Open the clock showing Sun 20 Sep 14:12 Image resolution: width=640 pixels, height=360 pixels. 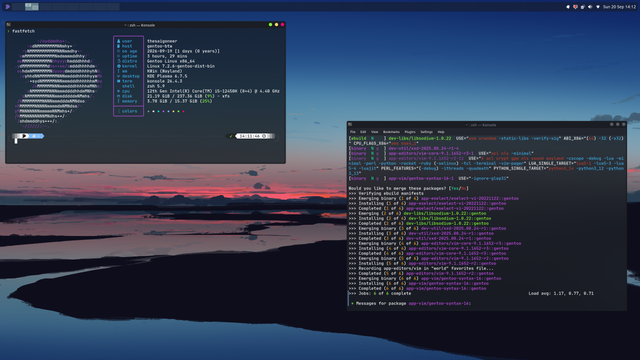click(619, 7)
